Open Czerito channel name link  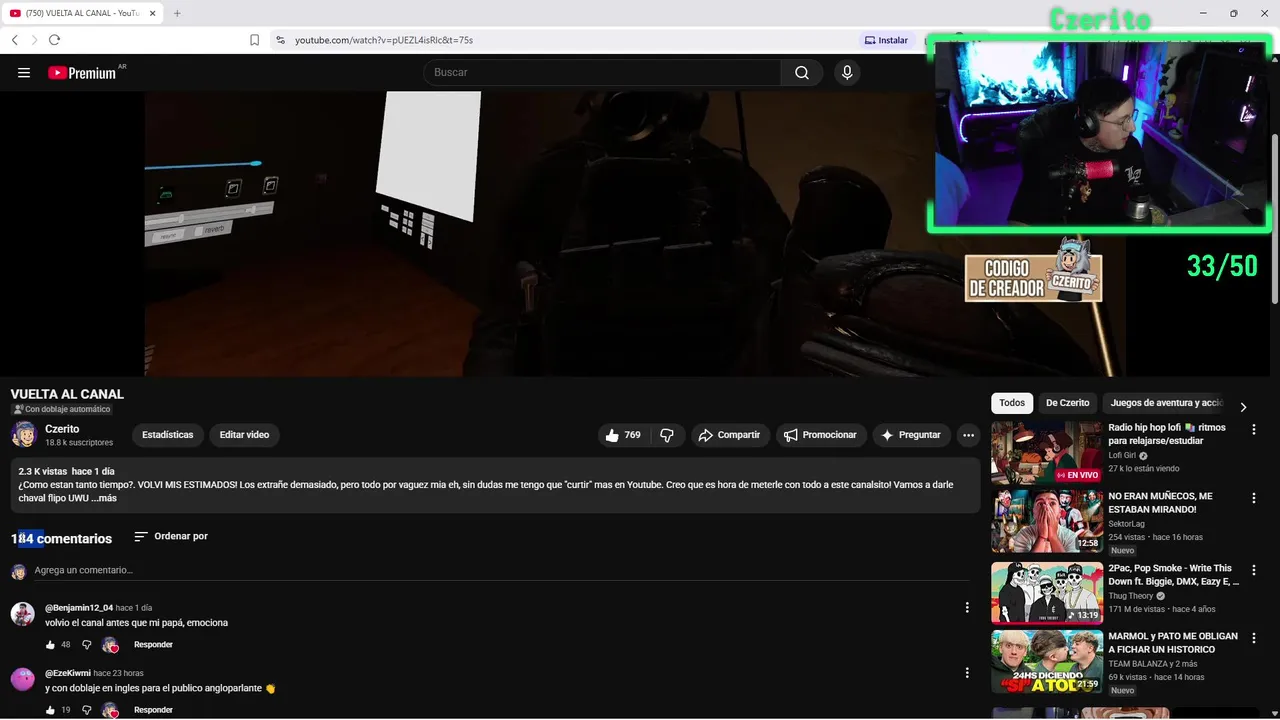[62, 429]
